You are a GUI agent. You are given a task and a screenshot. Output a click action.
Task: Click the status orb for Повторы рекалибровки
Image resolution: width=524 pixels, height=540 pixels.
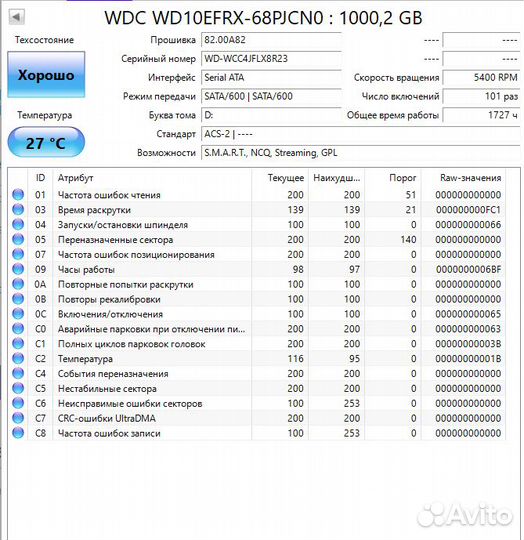18,299
